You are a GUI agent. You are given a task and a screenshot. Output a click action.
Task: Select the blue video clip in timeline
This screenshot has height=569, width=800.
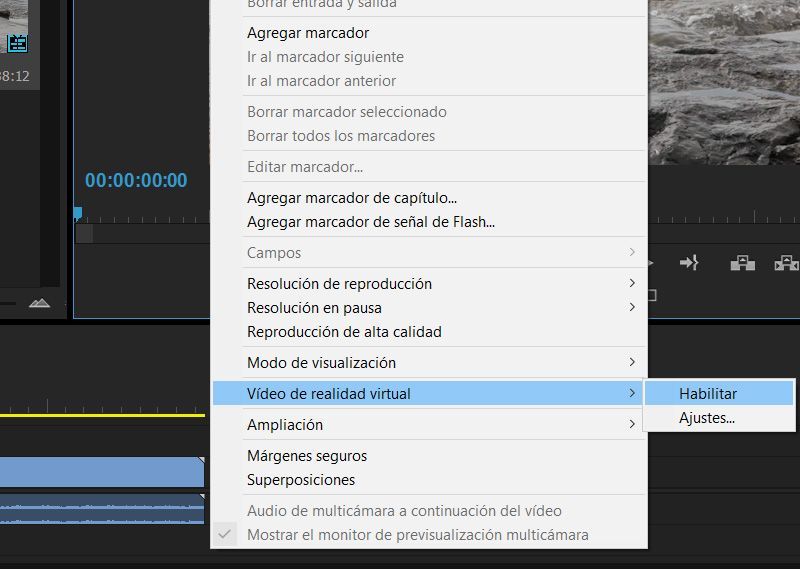click(x=100, y=472)
